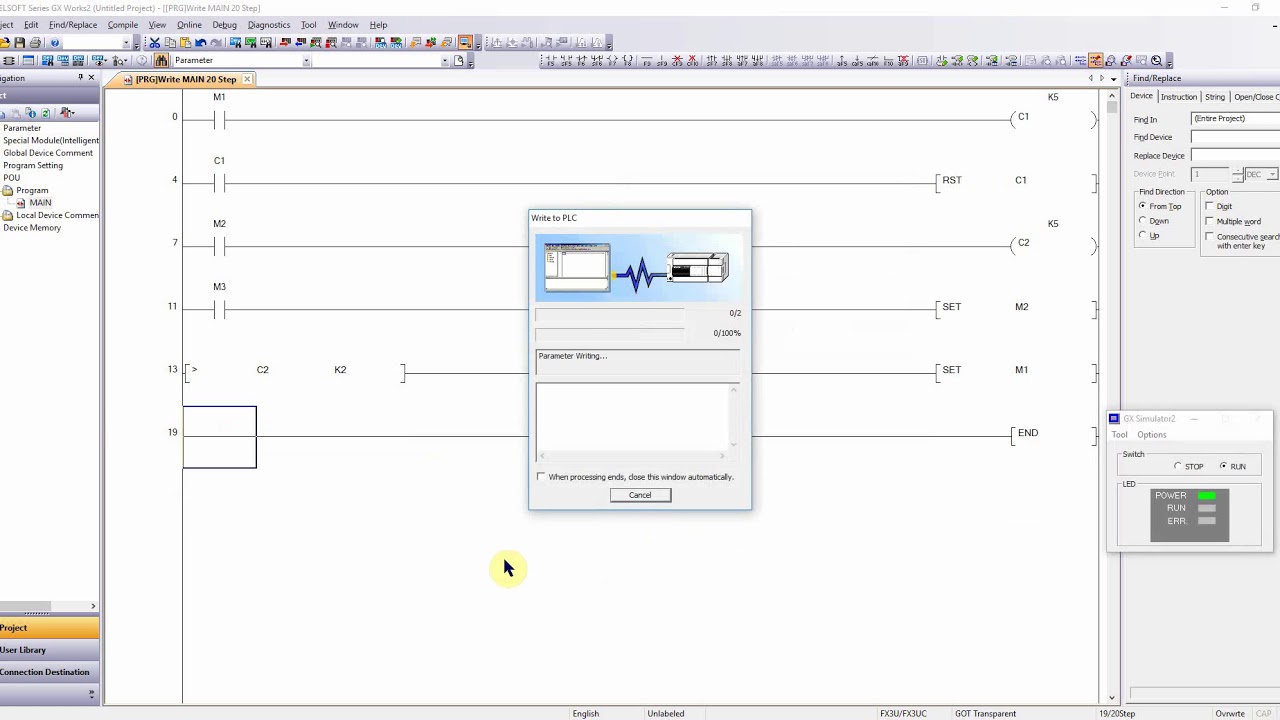Open the Parameter dropdown in toolbar
The image size is (1280, 720).
[306, 60]
